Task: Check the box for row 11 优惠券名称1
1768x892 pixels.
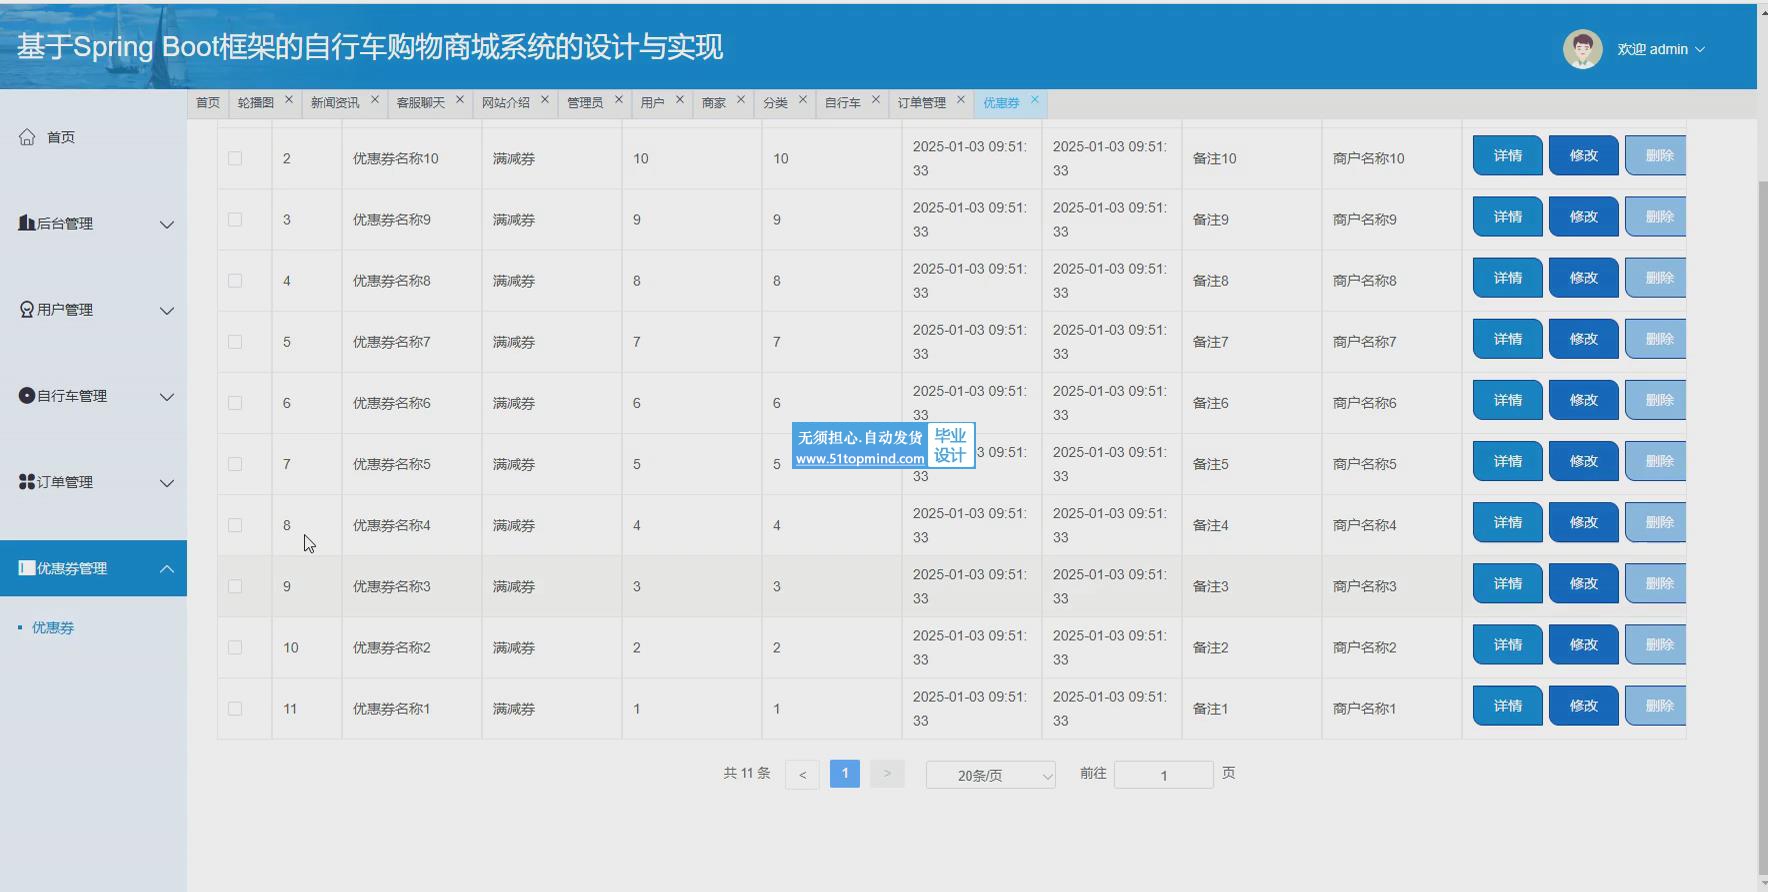Action: [x=235, y=709]
